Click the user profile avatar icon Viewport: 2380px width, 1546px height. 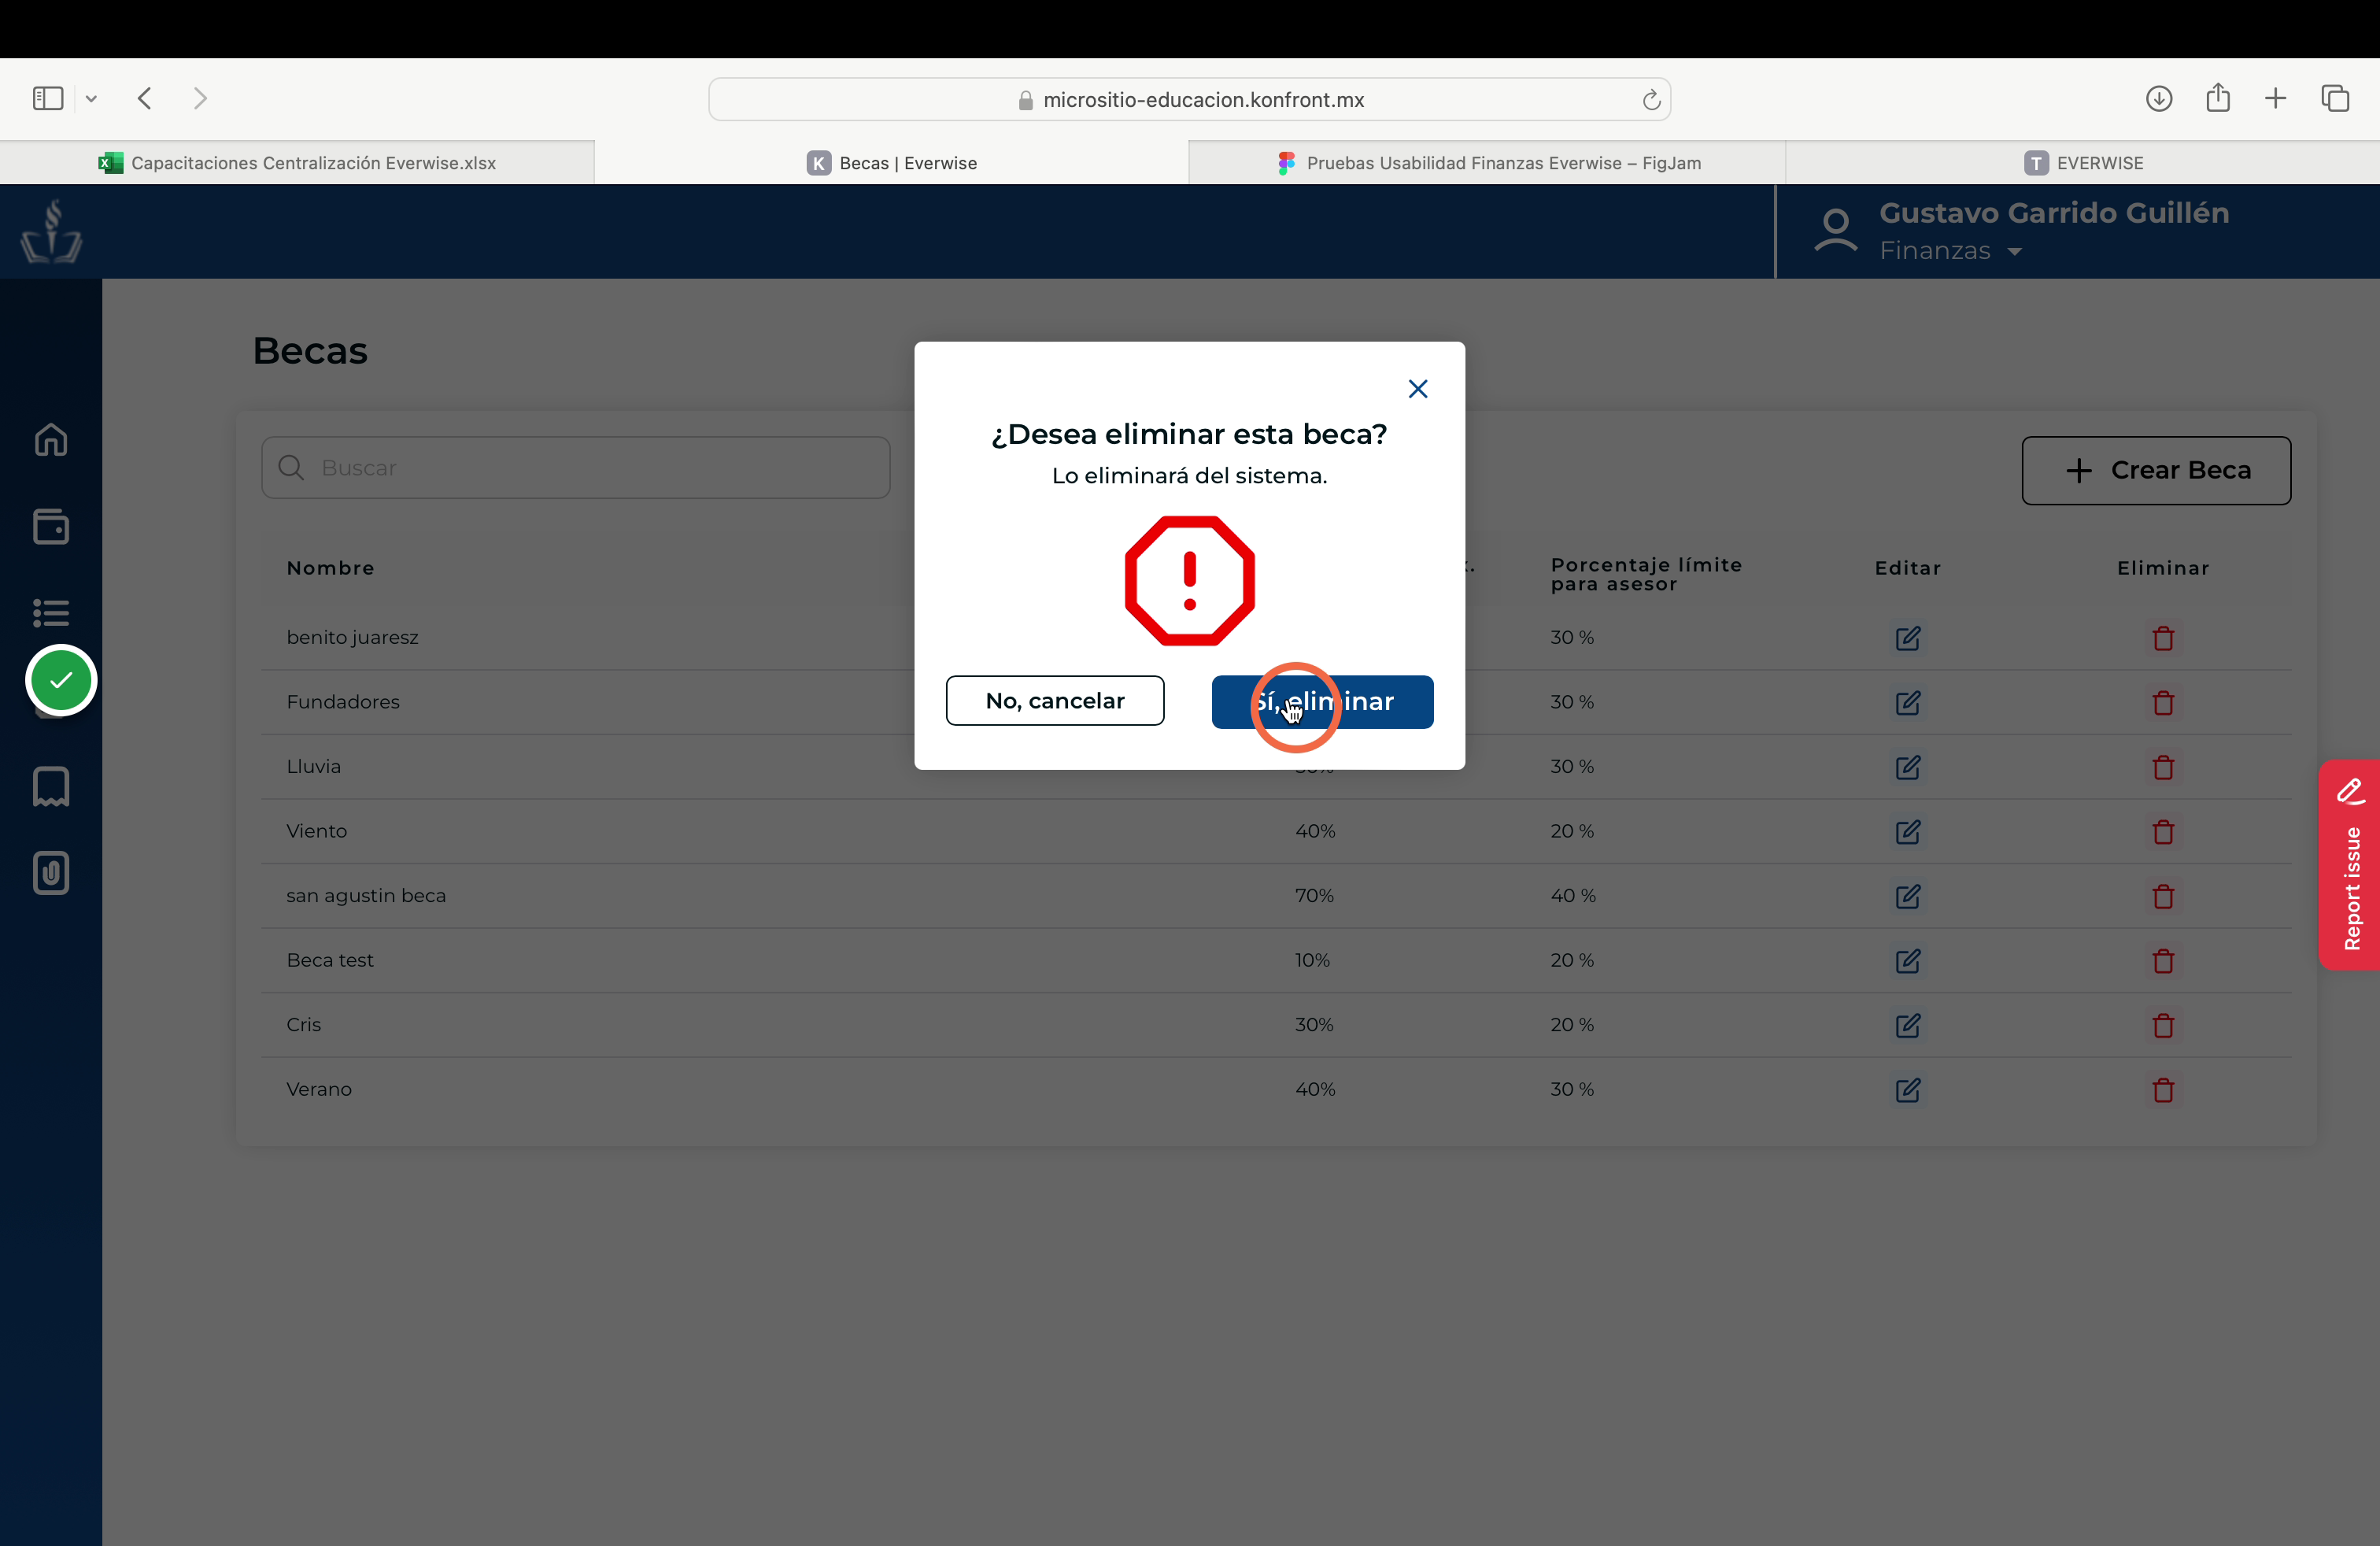[x=1836, y=231]
